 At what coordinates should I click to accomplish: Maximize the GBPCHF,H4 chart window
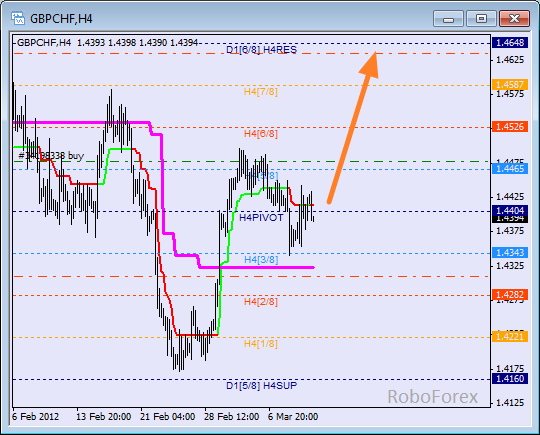coord(481,19)
